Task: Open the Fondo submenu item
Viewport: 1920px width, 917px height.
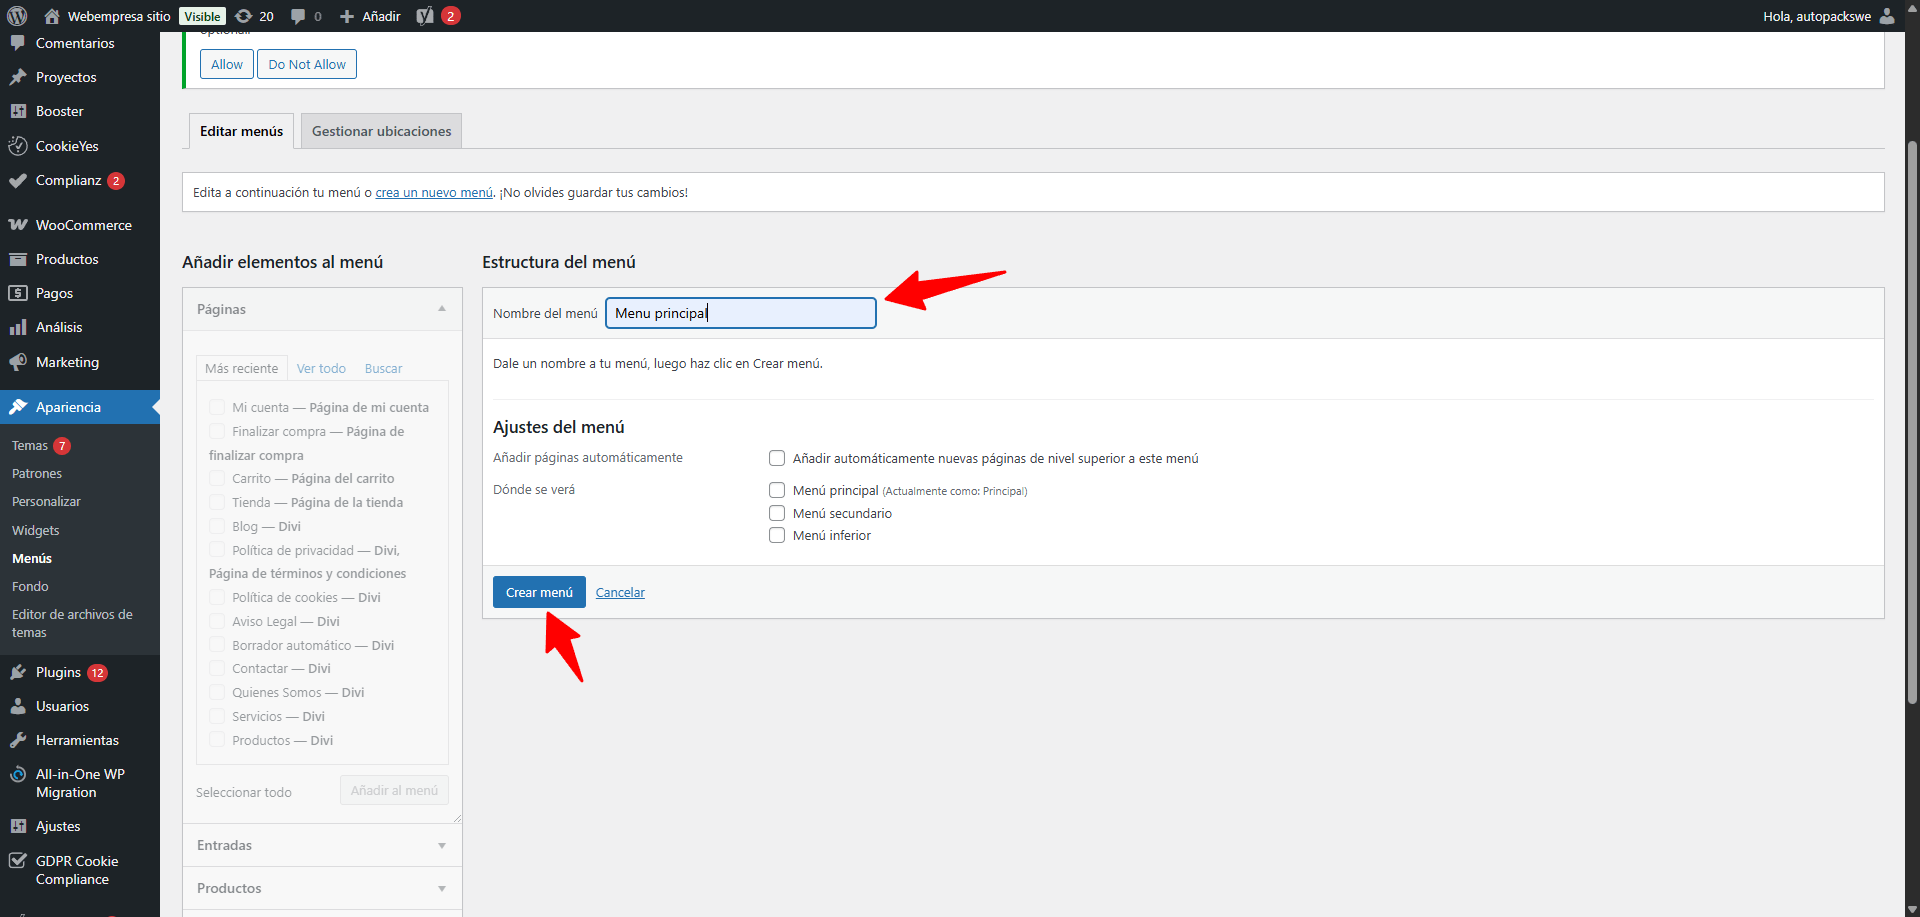Action: tap(30, 586)
